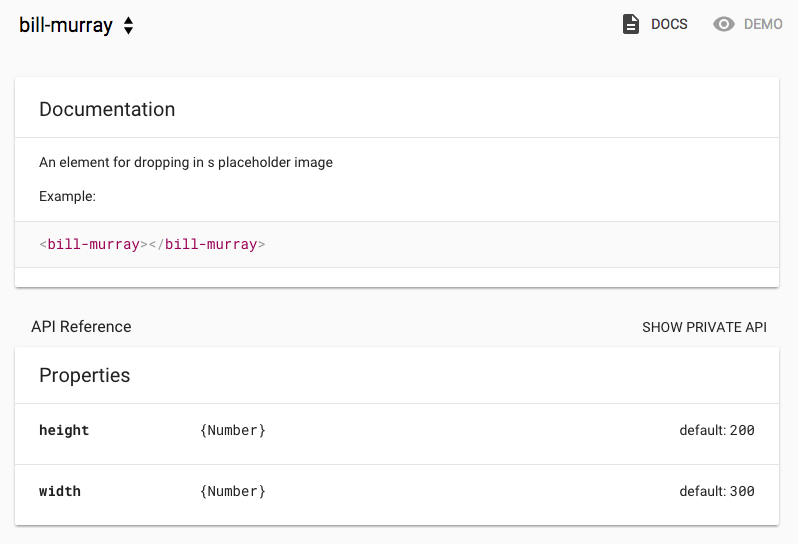Click the {Number} type of width
This screenshot has width=798, height=544.
pyautogui.click(x=233, y=492)
